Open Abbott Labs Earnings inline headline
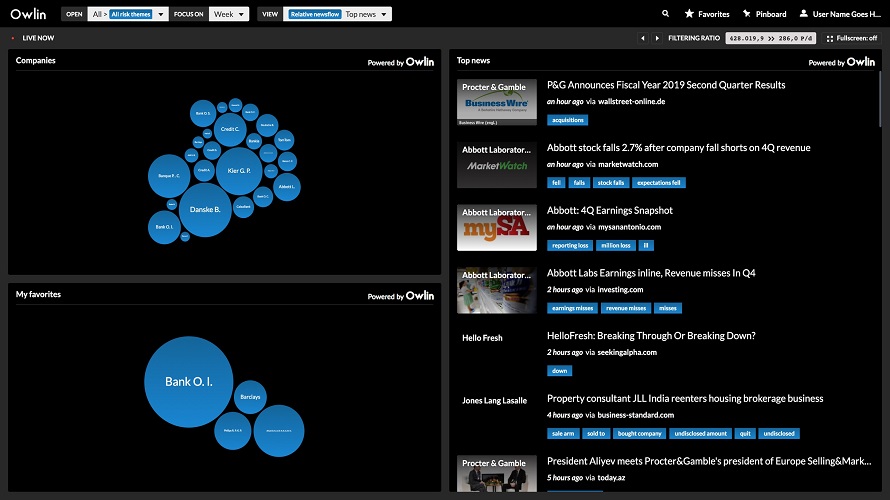This screenshot has height=500, width=890. point(651,273)
